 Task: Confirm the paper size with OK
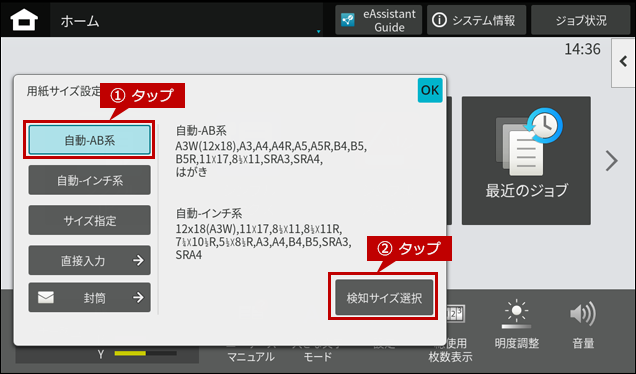(x=430, y=90)
